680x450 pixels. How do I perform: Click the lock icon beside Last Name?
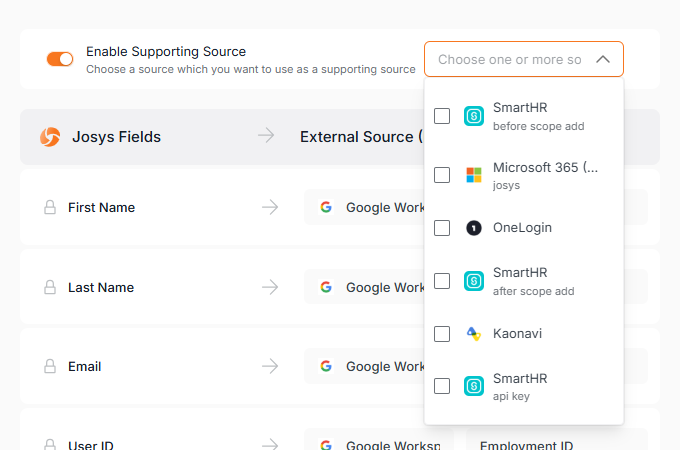(x=50, y=287)
